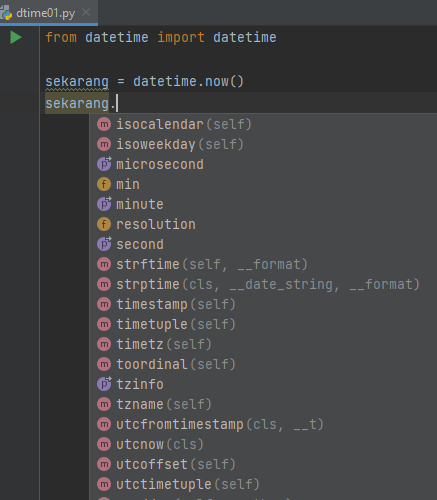Screen dimensions: 437x500
Task: Click the sekarang variable on line three
Action: pyautogui.click(x=77, y=82)
